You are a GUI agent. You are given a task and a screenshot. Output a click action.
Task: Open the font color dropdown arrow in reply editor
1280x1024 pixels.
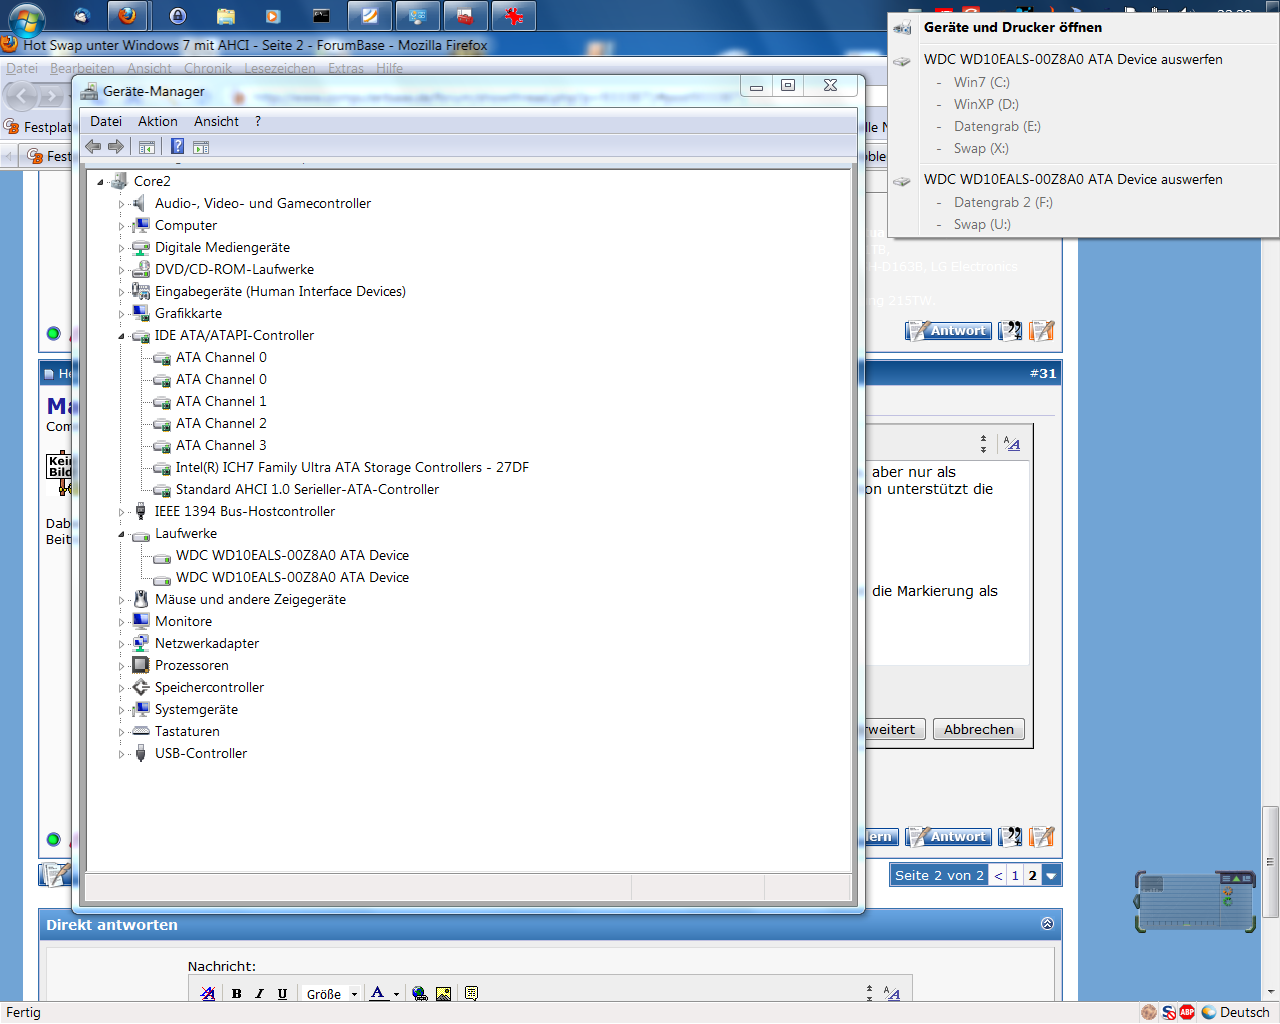[x=396, y=994]
